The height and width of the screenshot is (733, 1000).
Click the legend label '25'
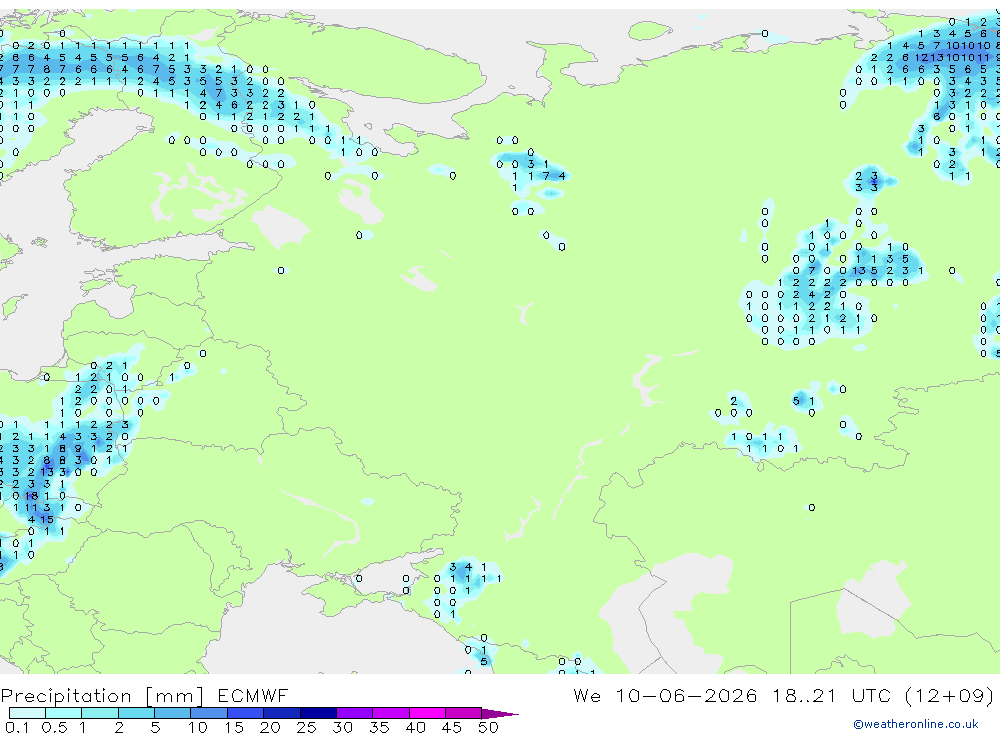coord(307,727)
